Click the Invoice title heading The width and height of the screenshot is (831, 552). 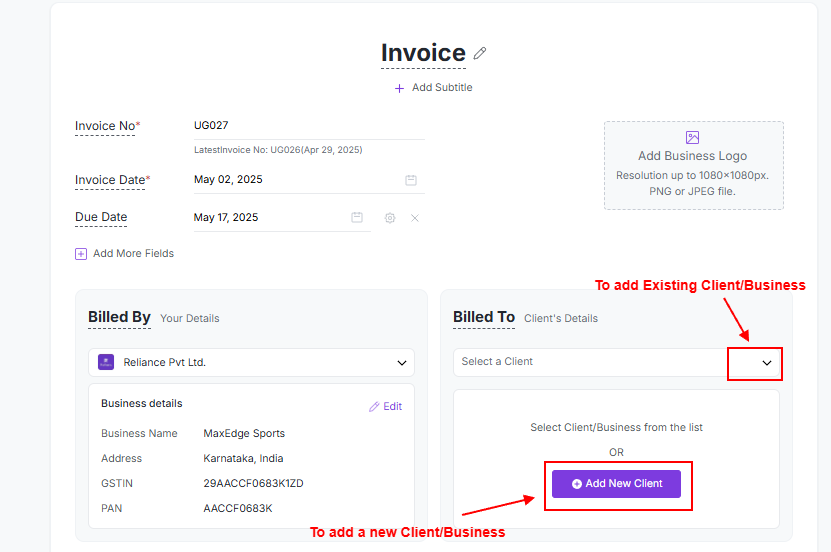click(x=423, y=53)
